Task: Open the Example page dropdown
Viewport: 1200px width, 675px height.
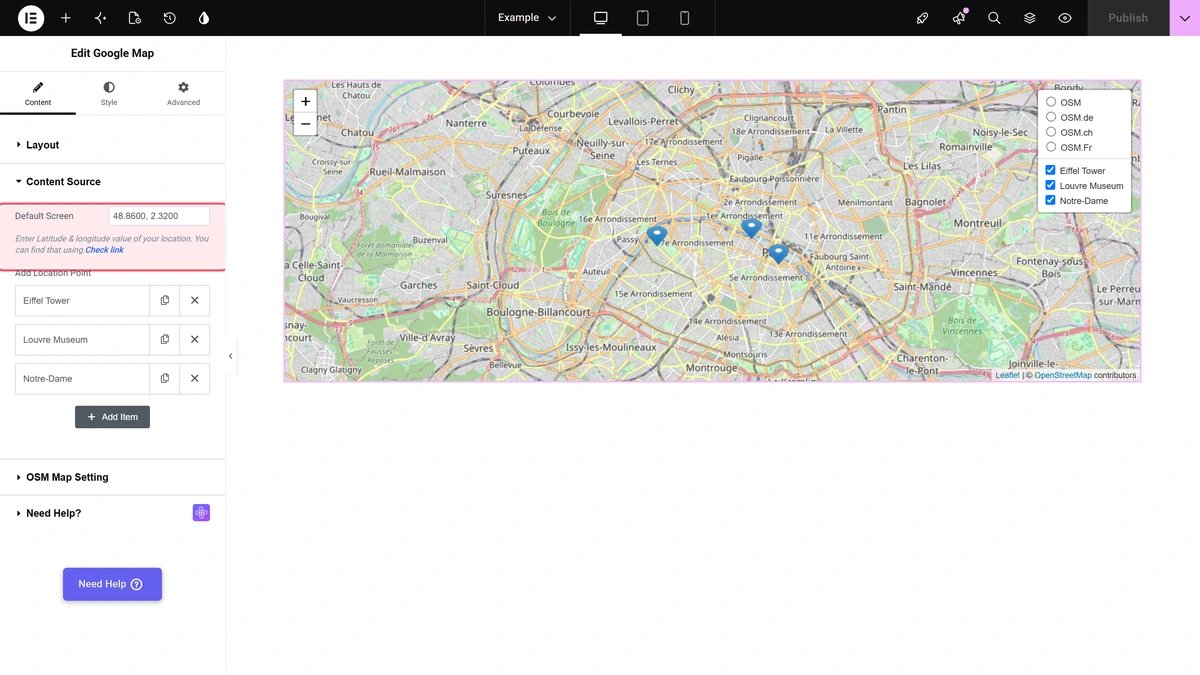Action: click(527, 18)
